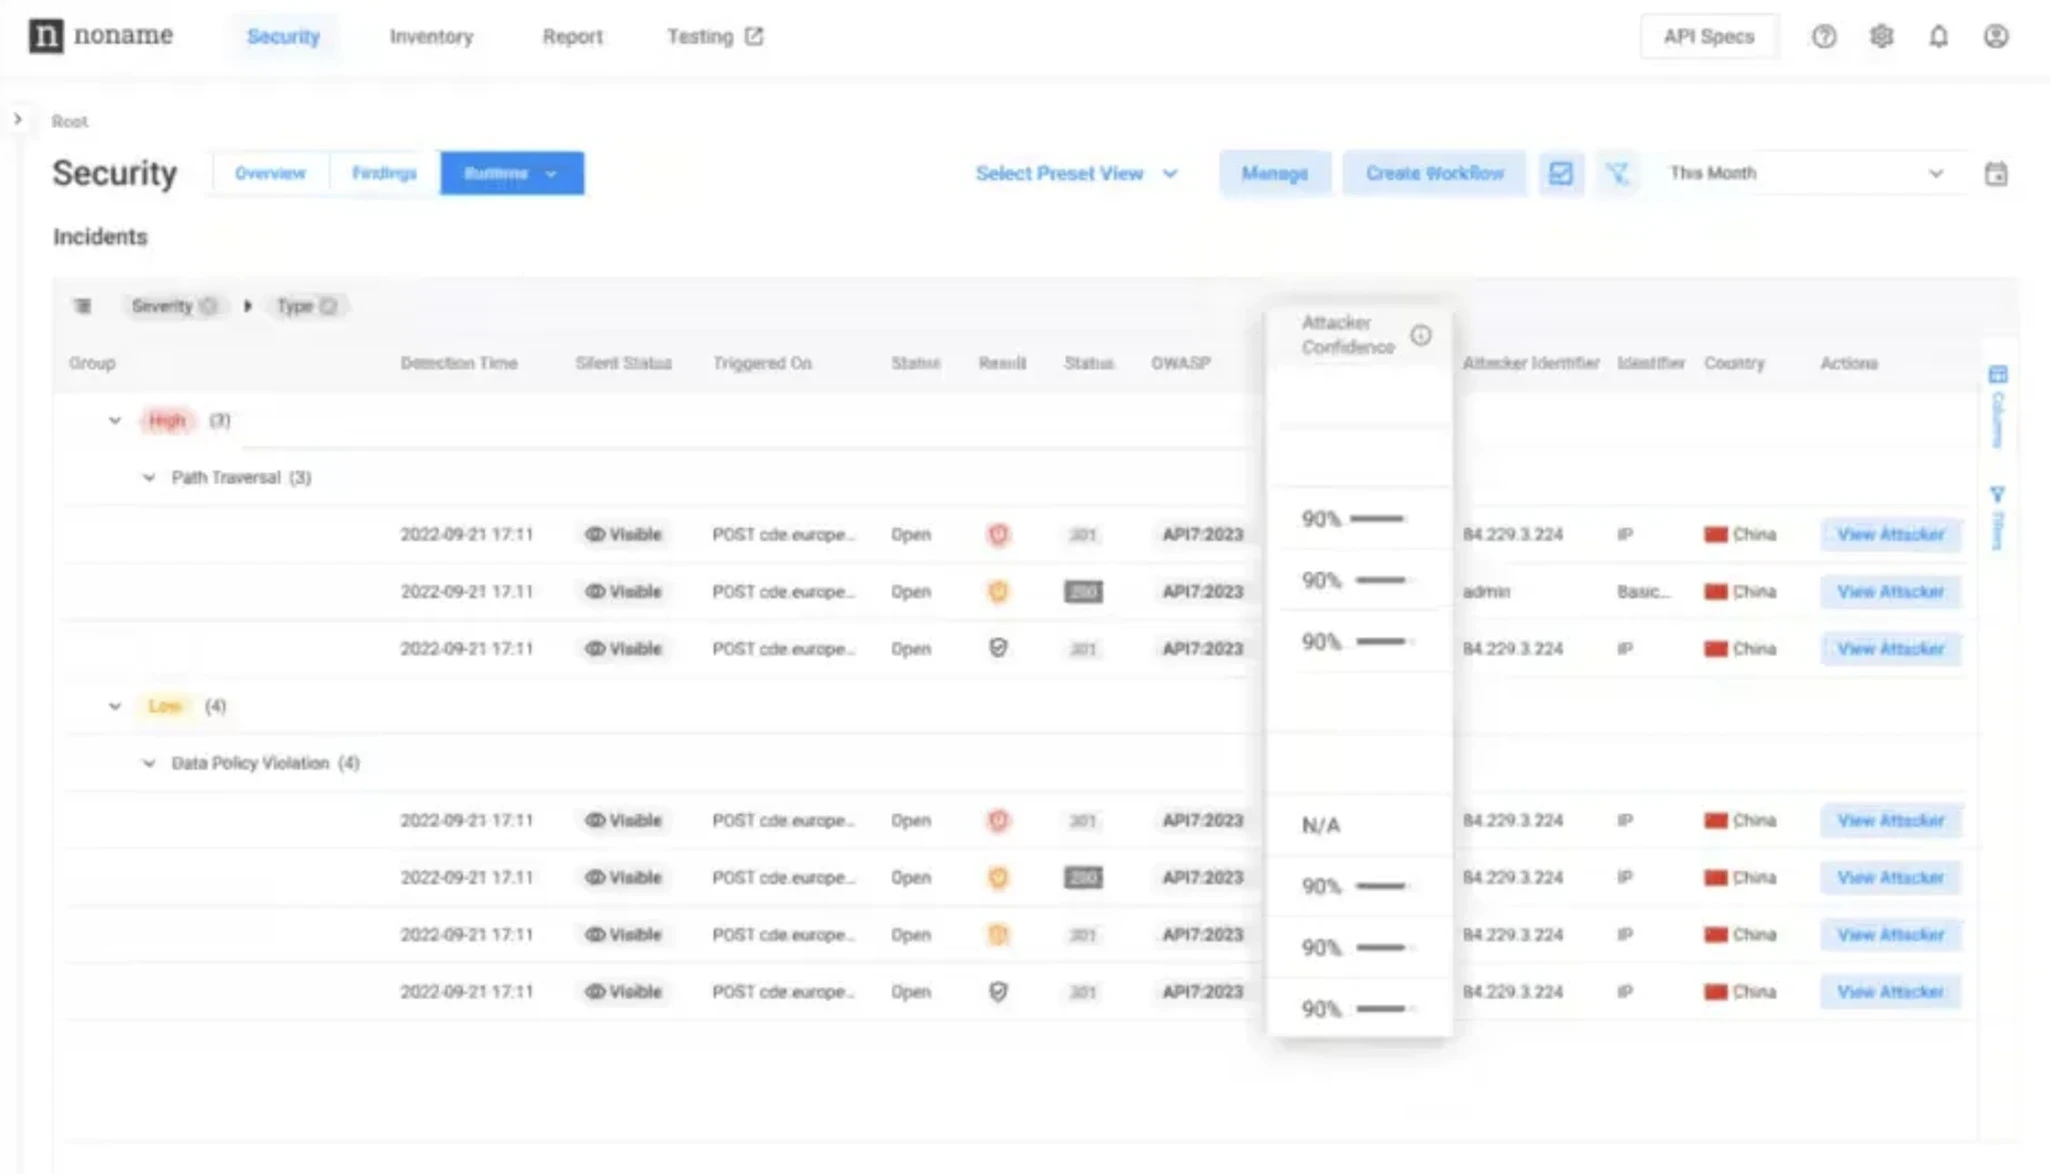Select the Findings tab

pos(383,172)
